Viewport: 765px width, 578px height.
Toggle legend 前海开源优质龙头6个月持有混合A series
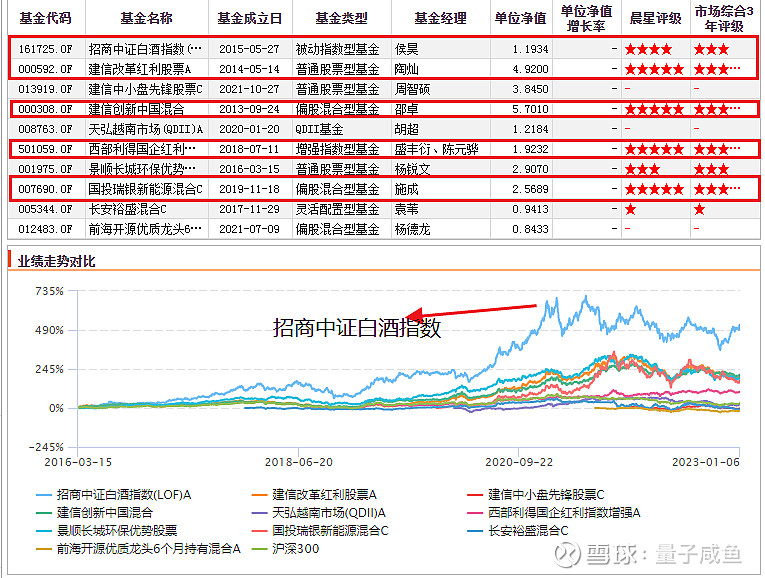tap(138, 549)
